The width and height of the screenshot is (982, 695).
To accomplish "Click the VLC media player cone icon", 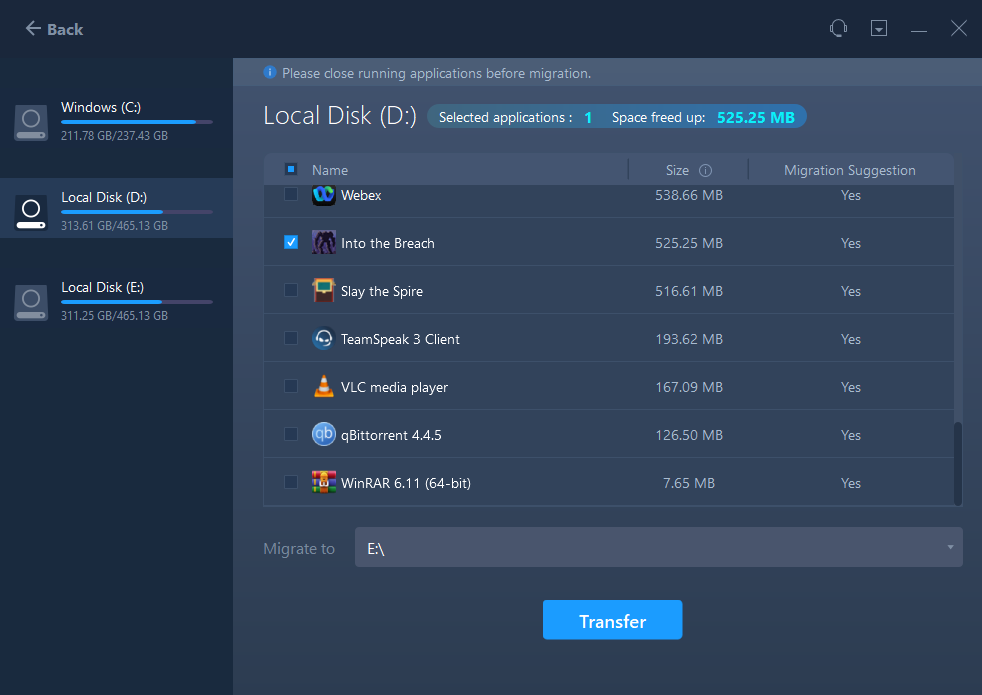I will point(324,386).
